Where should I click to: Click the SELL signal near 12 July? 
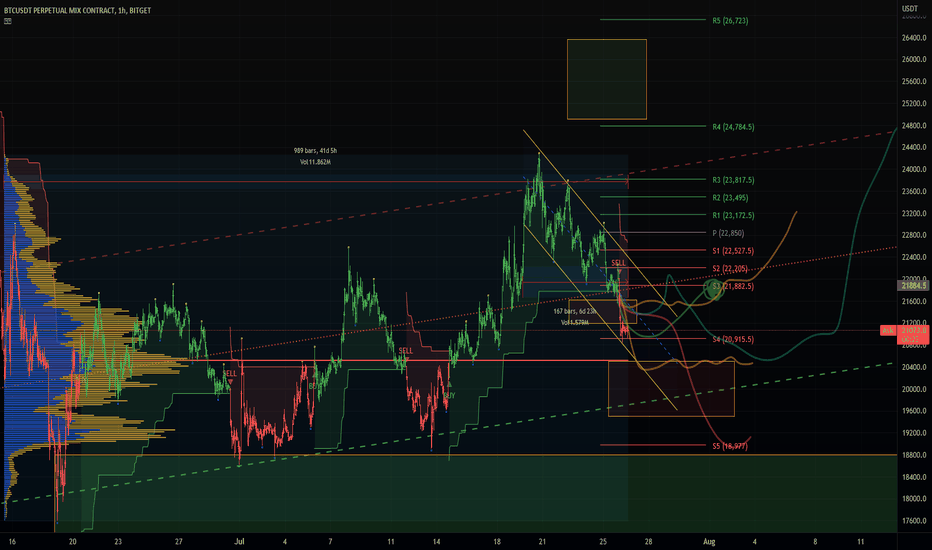click(406, 351)
